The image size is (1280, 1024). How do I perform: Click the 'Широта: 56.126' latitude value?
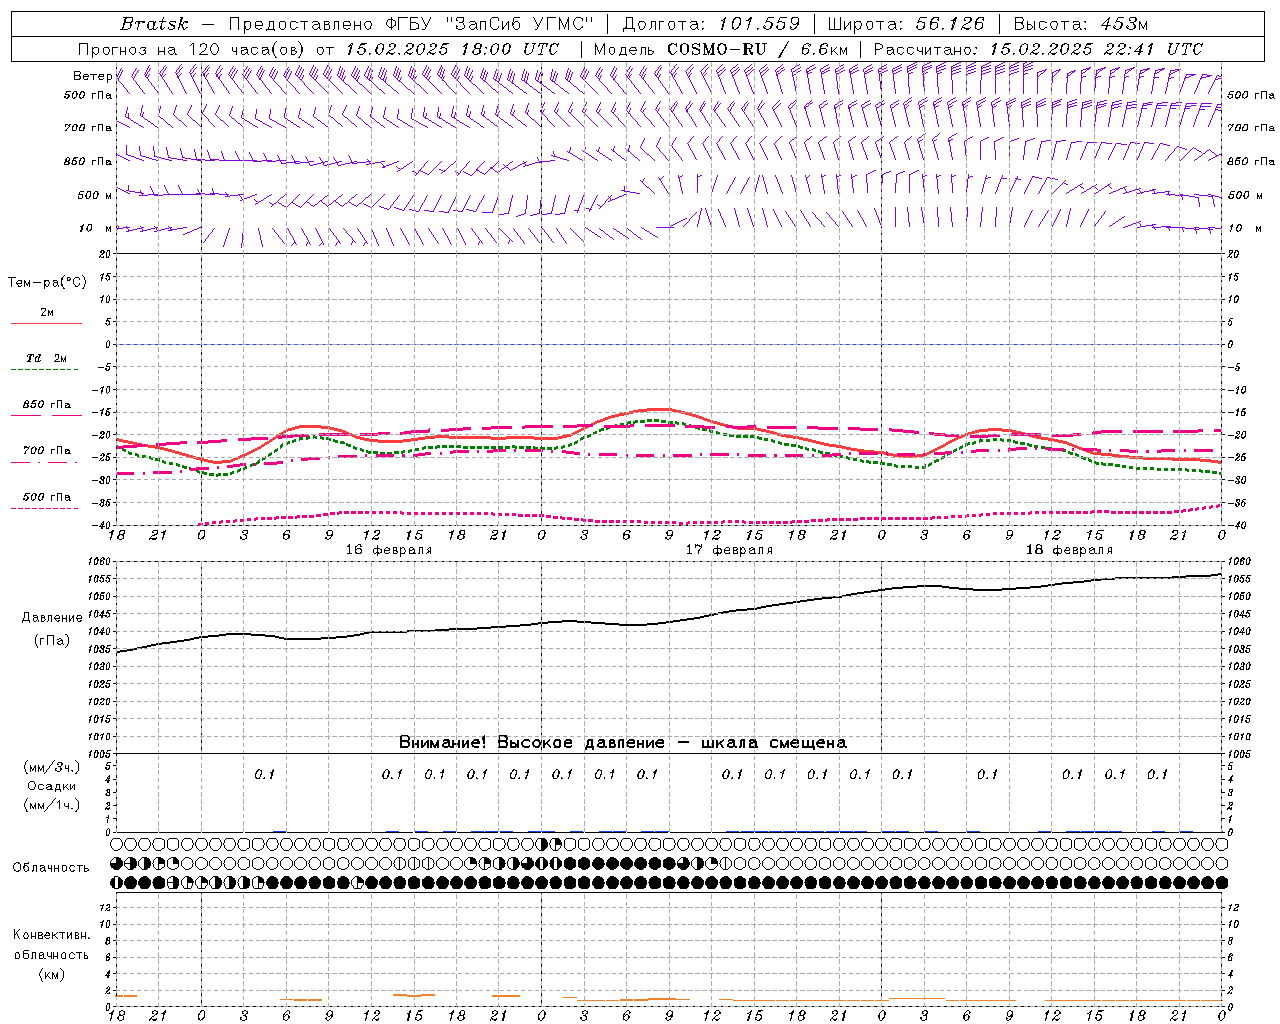906,24
